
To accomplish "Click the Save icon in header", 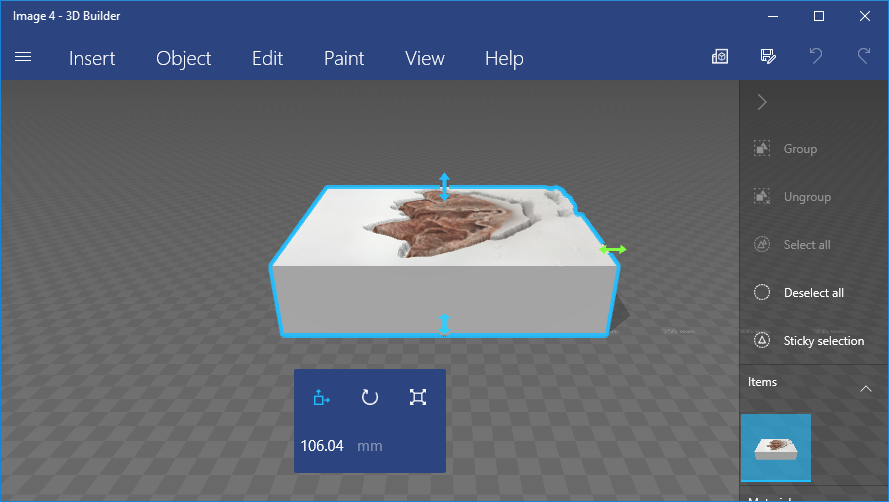I will coord(768,57).
